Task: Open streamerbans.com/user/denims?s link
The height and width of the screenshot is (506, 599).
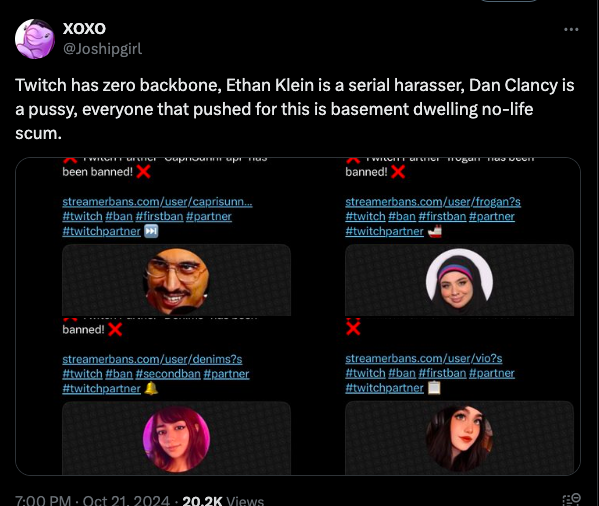Action: (152, 359)
